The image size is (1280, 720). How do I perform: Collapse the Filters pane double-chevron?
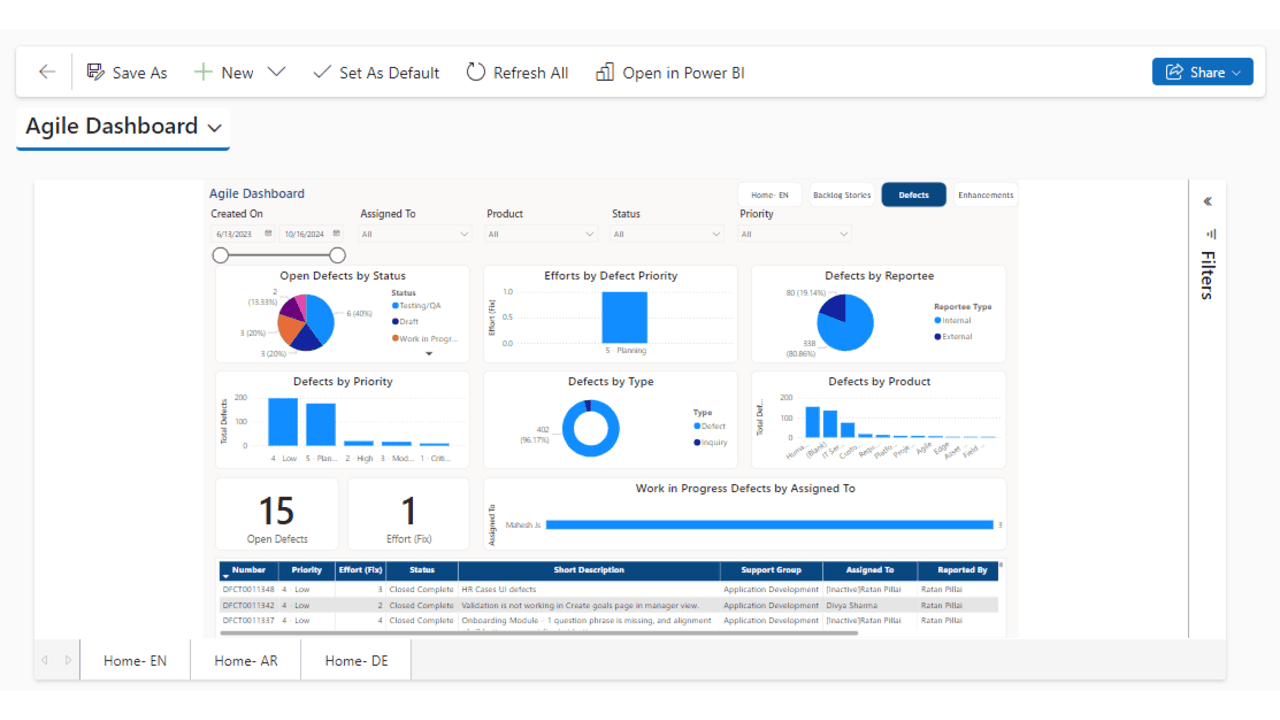1208,201
